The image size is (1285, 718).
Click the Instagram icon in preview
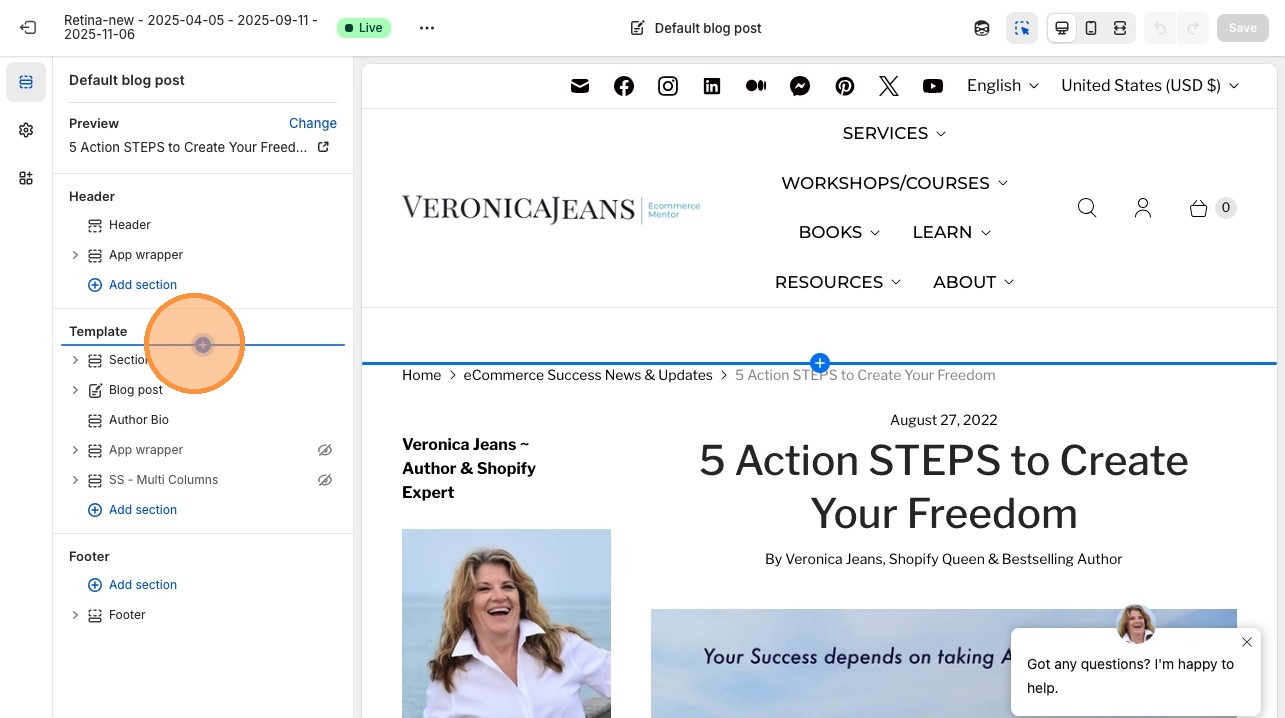668,86
